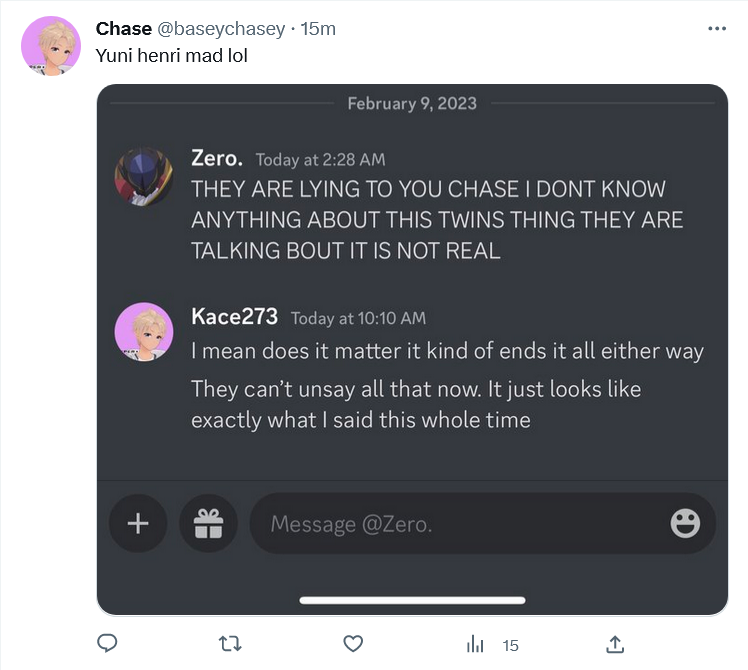748x670 pixels.
Task: Click the view count number 15
Action: 510,646
